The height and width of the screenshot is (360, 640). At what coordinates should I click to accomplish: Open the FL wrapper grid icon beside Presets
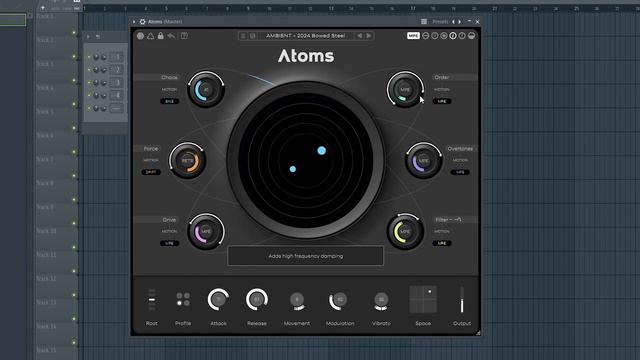(x=424, y=22)
